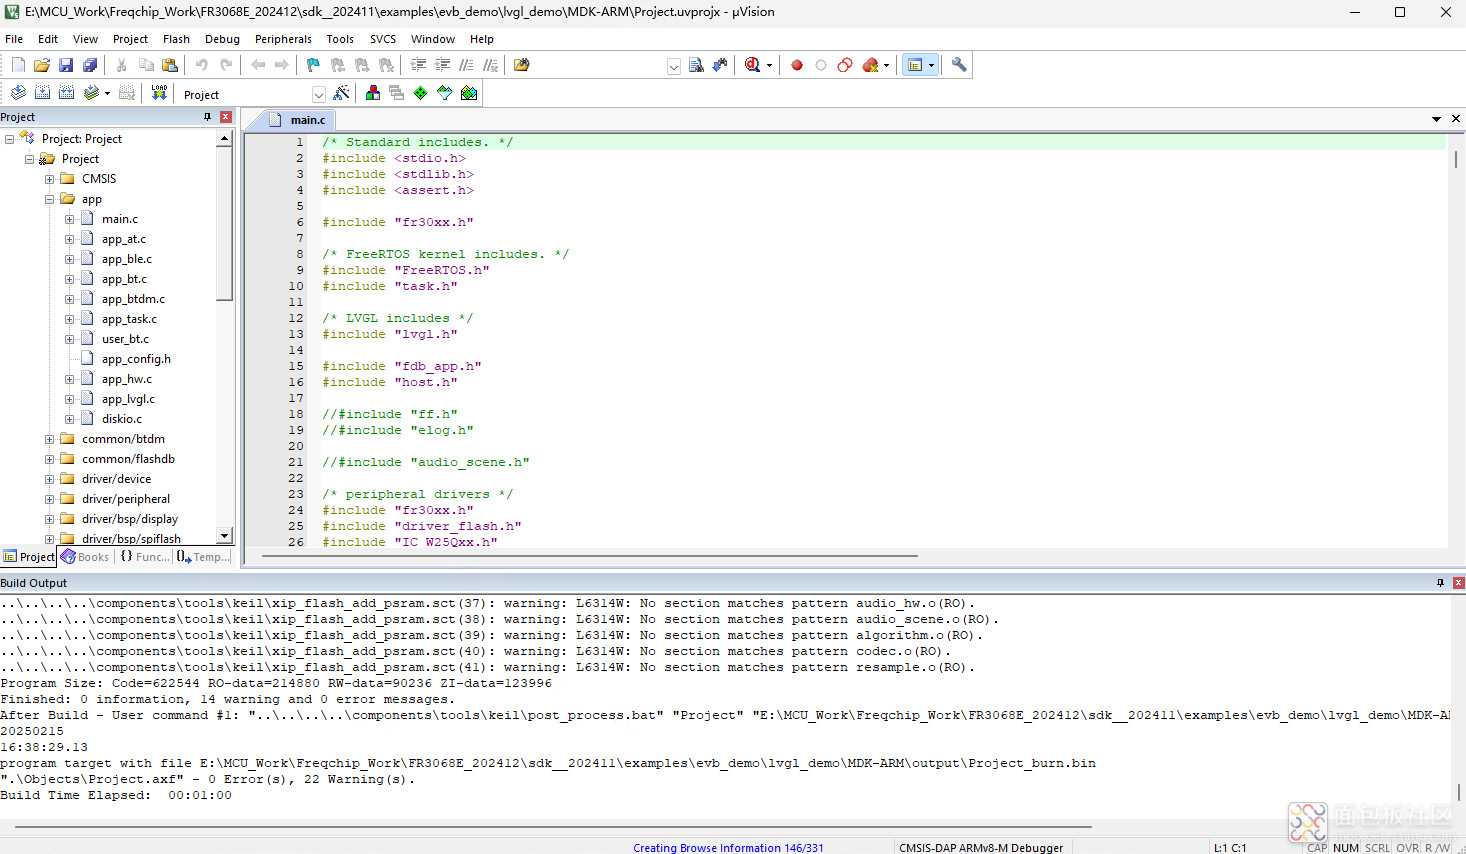This screenshot has width=1466, height=854.
Task: Expand the common/btdm folder
Action: [49, 439]
